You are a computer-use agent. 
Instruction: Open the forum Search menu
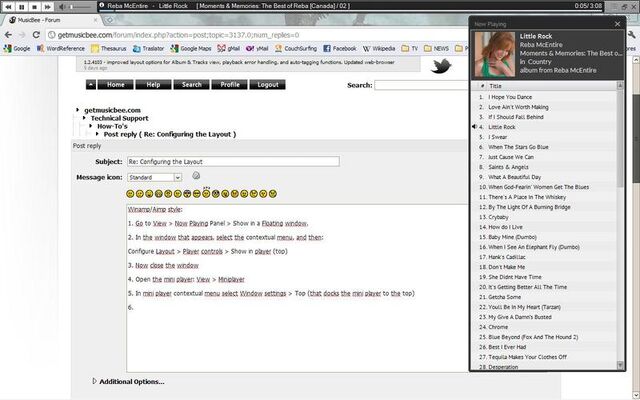point(191,84)
